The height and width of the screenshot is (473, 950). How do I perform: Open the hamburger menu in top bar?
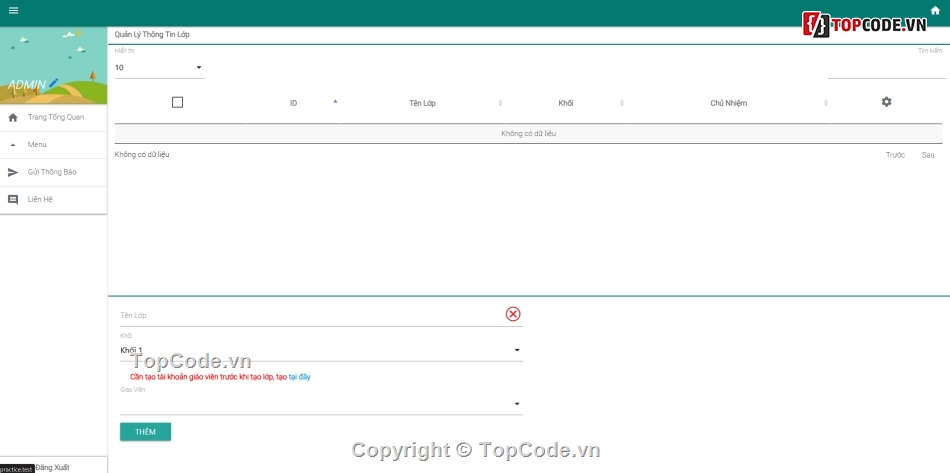coord(13,10)
